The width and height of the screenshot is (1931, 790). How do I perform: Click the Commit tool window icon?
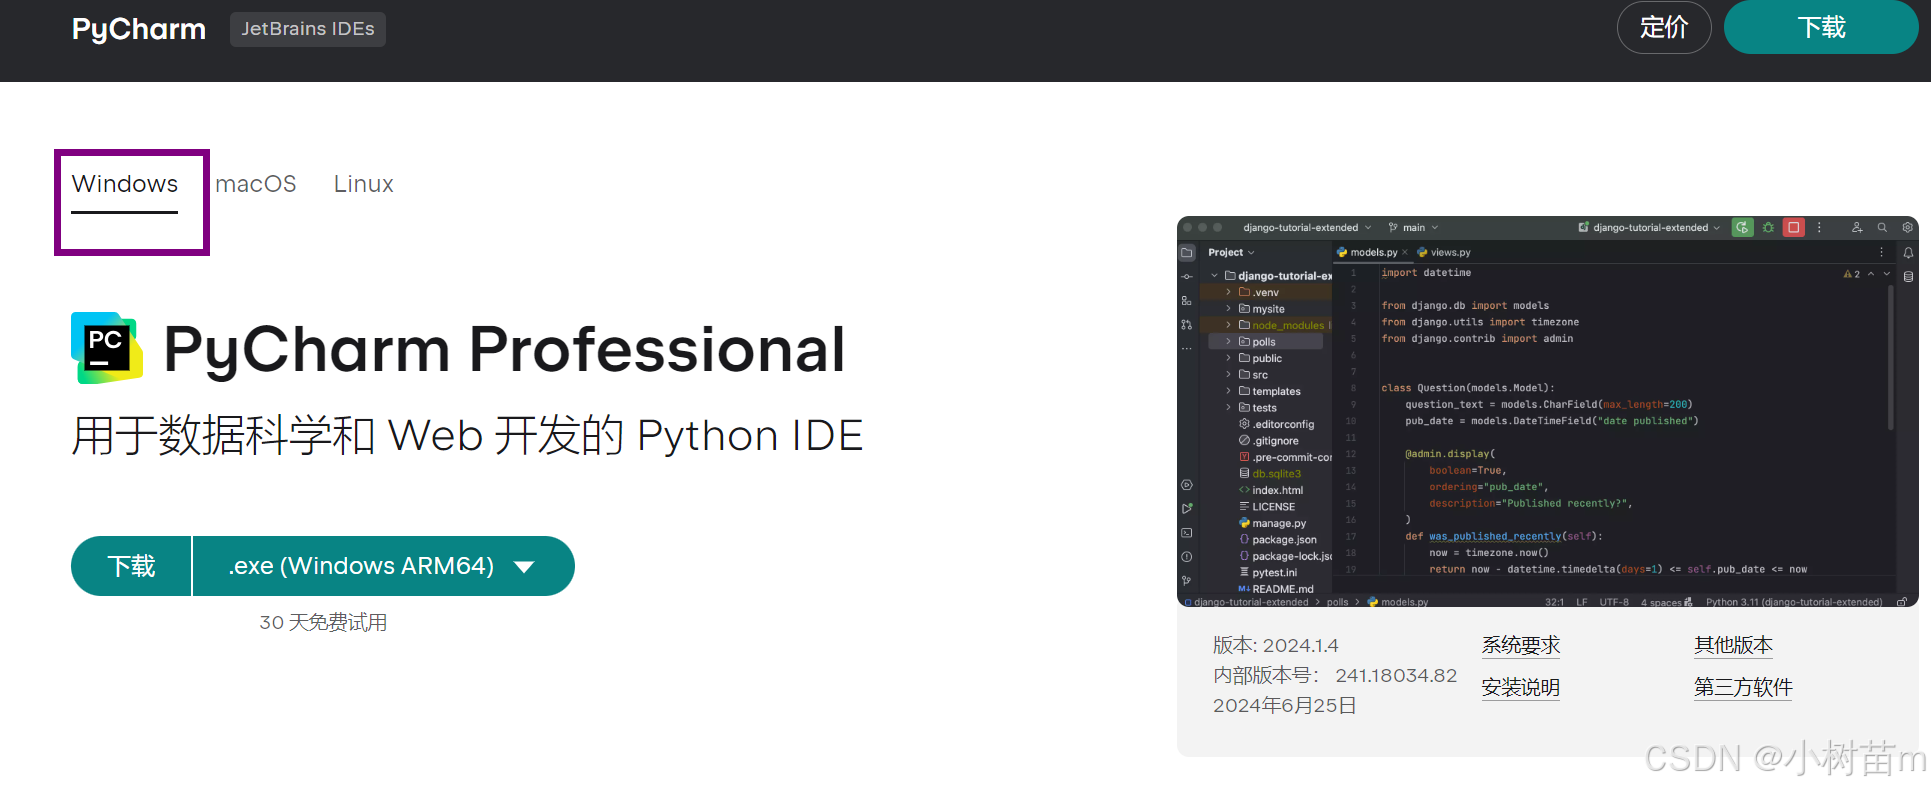click(x=1187, y=277)
